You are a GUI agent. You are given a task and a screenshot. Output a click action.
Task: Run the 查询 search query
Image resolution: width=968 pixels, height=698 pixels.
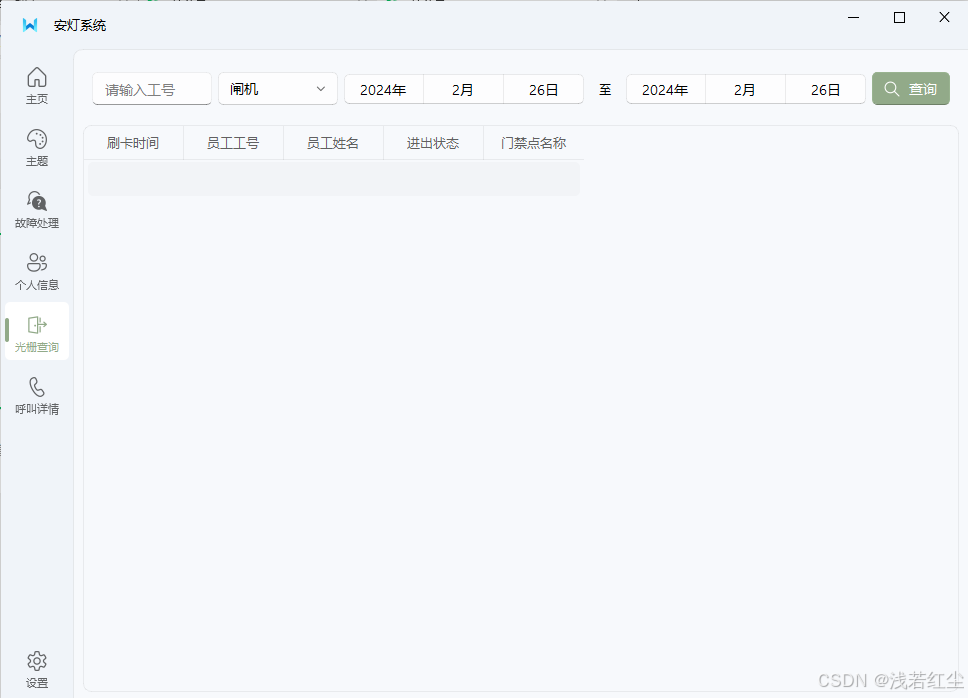pos(910,88)
